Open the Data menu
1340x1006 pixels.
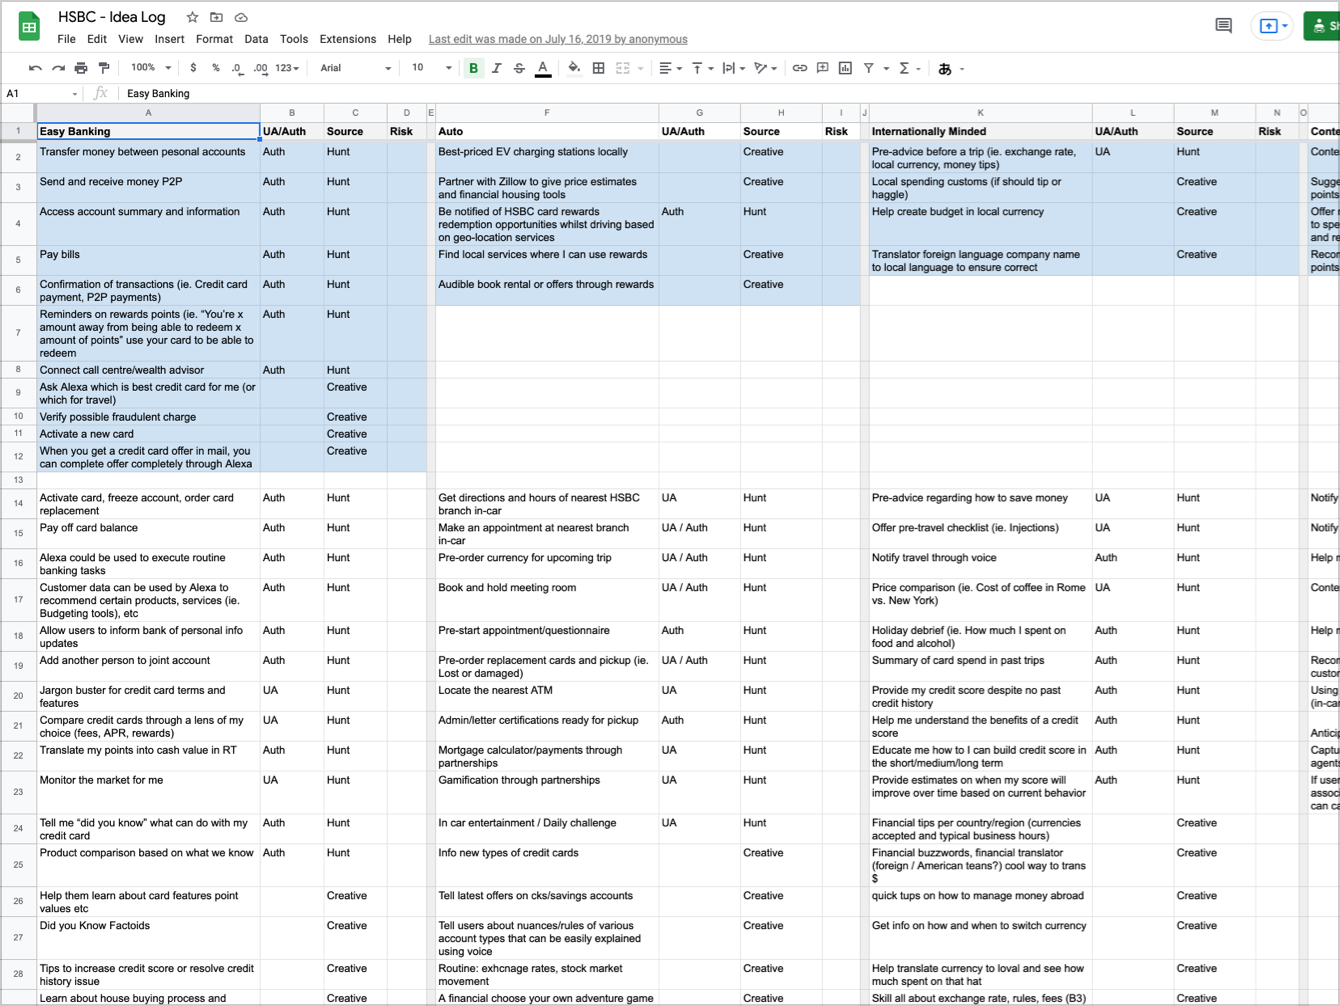tap(256, 39)
